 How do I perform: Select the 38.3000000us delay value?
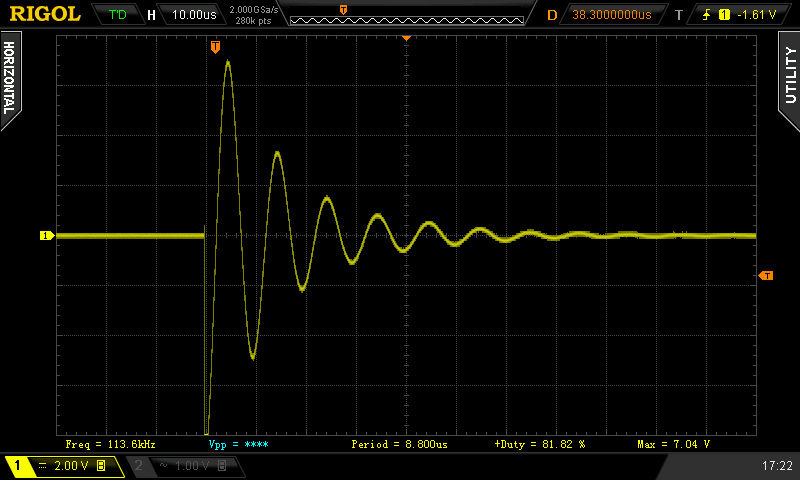click(x=612, y=14)
